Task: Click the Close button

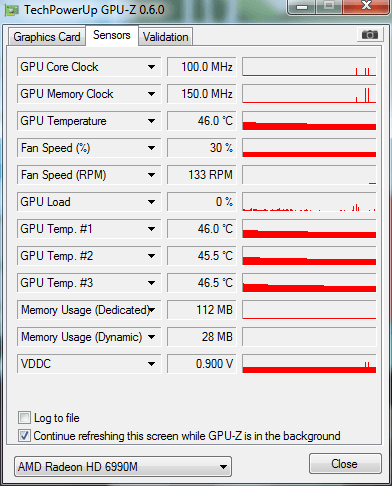Action: (x=345, y=464)
